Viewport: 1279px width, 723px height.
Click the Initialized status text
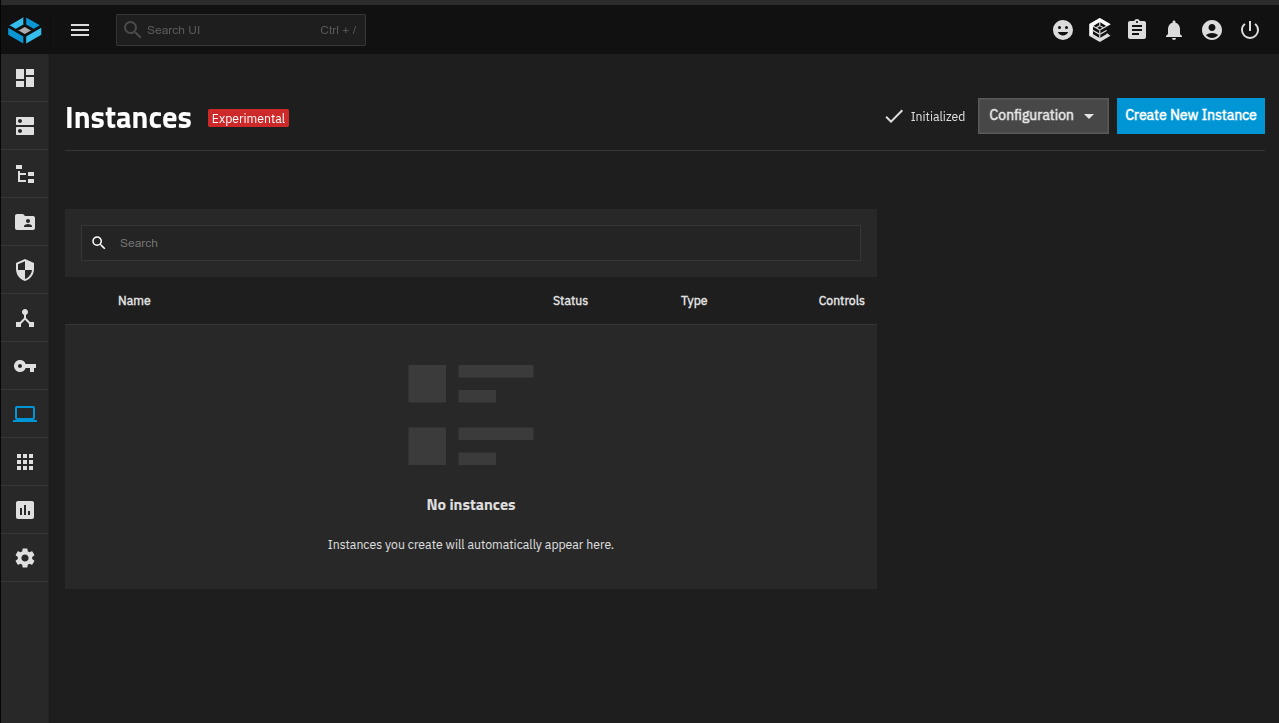pos(937,117)
